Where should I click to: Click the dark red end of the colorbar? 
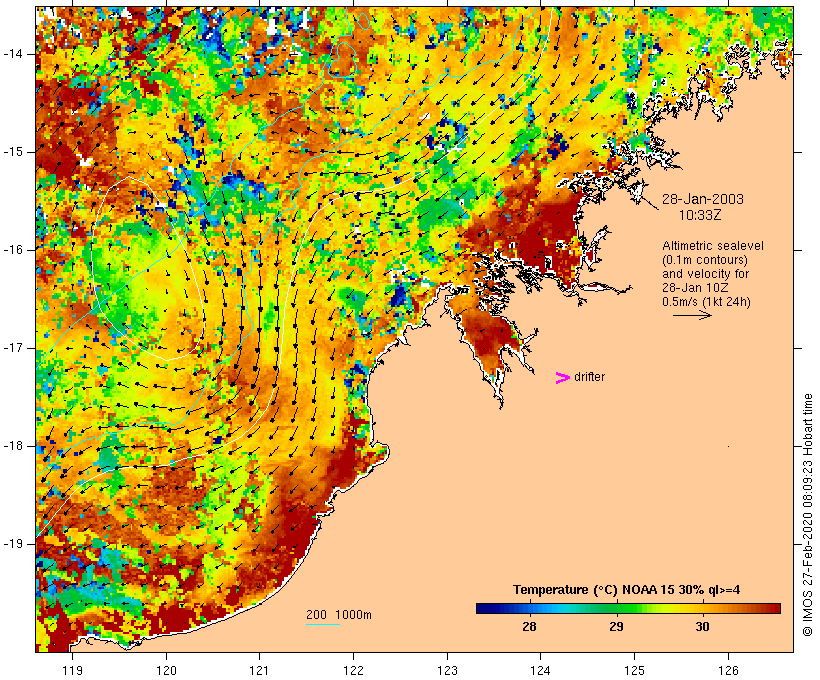tap(775, 608)
